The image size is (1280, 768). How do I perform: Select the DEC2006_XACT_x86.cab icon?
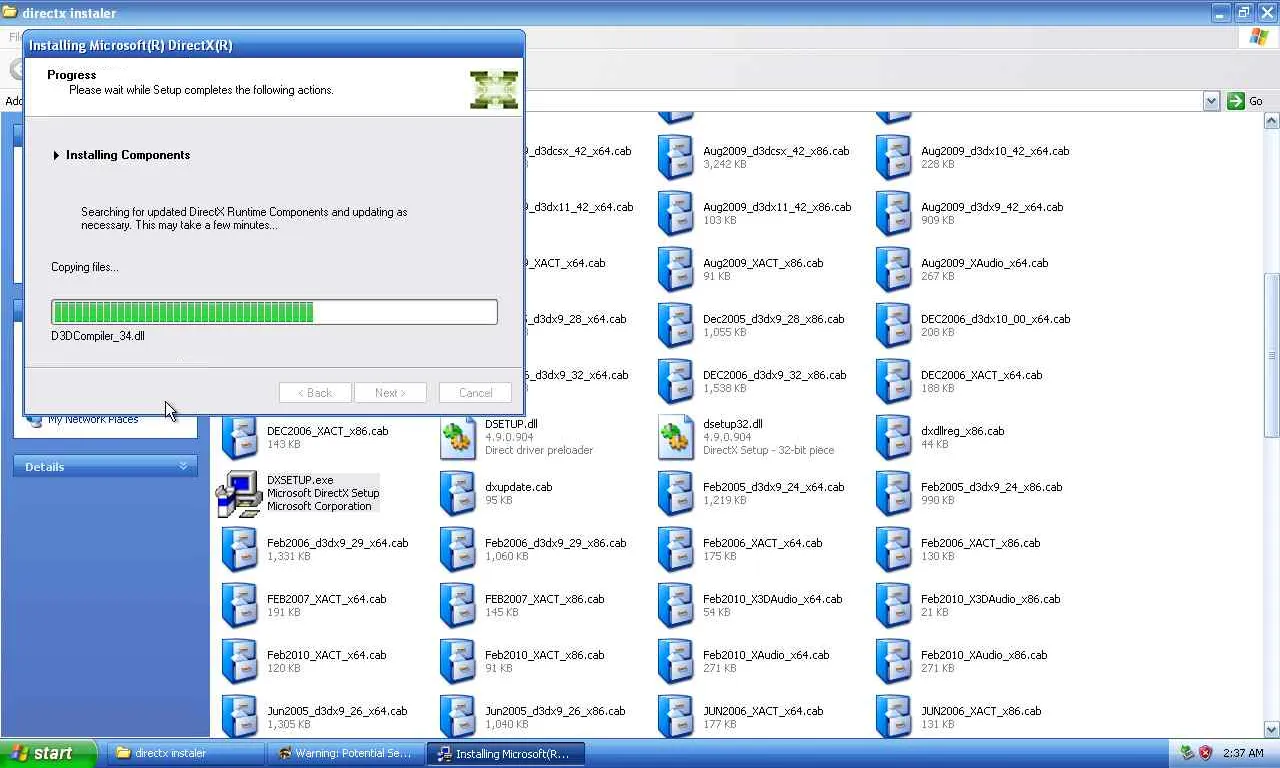coord(240,437)
